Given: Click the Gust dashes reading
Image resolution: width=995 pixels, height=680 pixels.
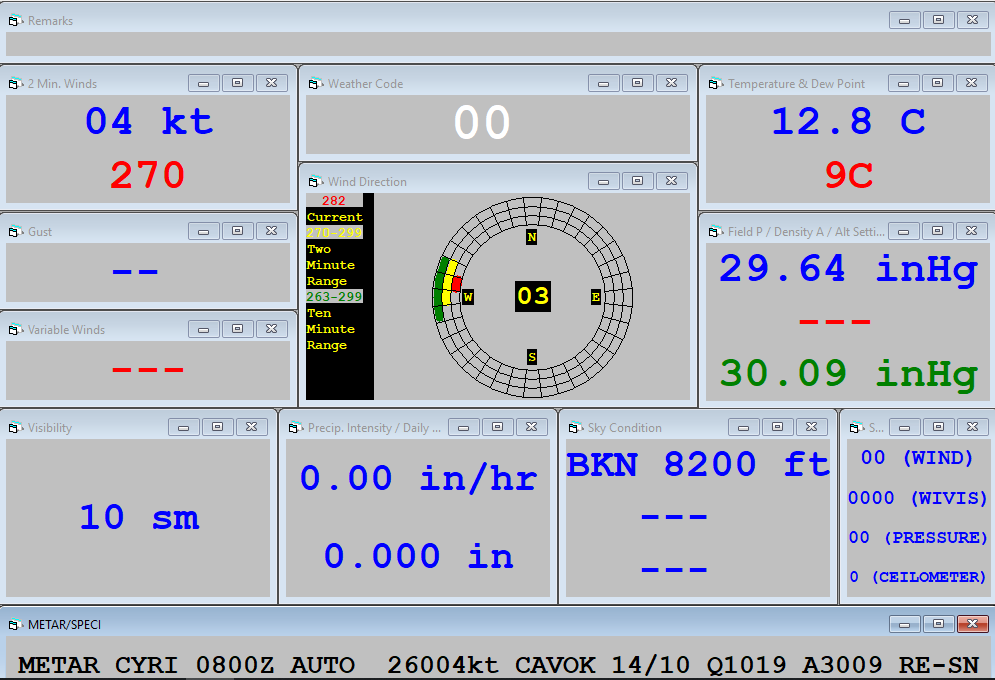Looking at the screenshot, I should tap(135, 272).
